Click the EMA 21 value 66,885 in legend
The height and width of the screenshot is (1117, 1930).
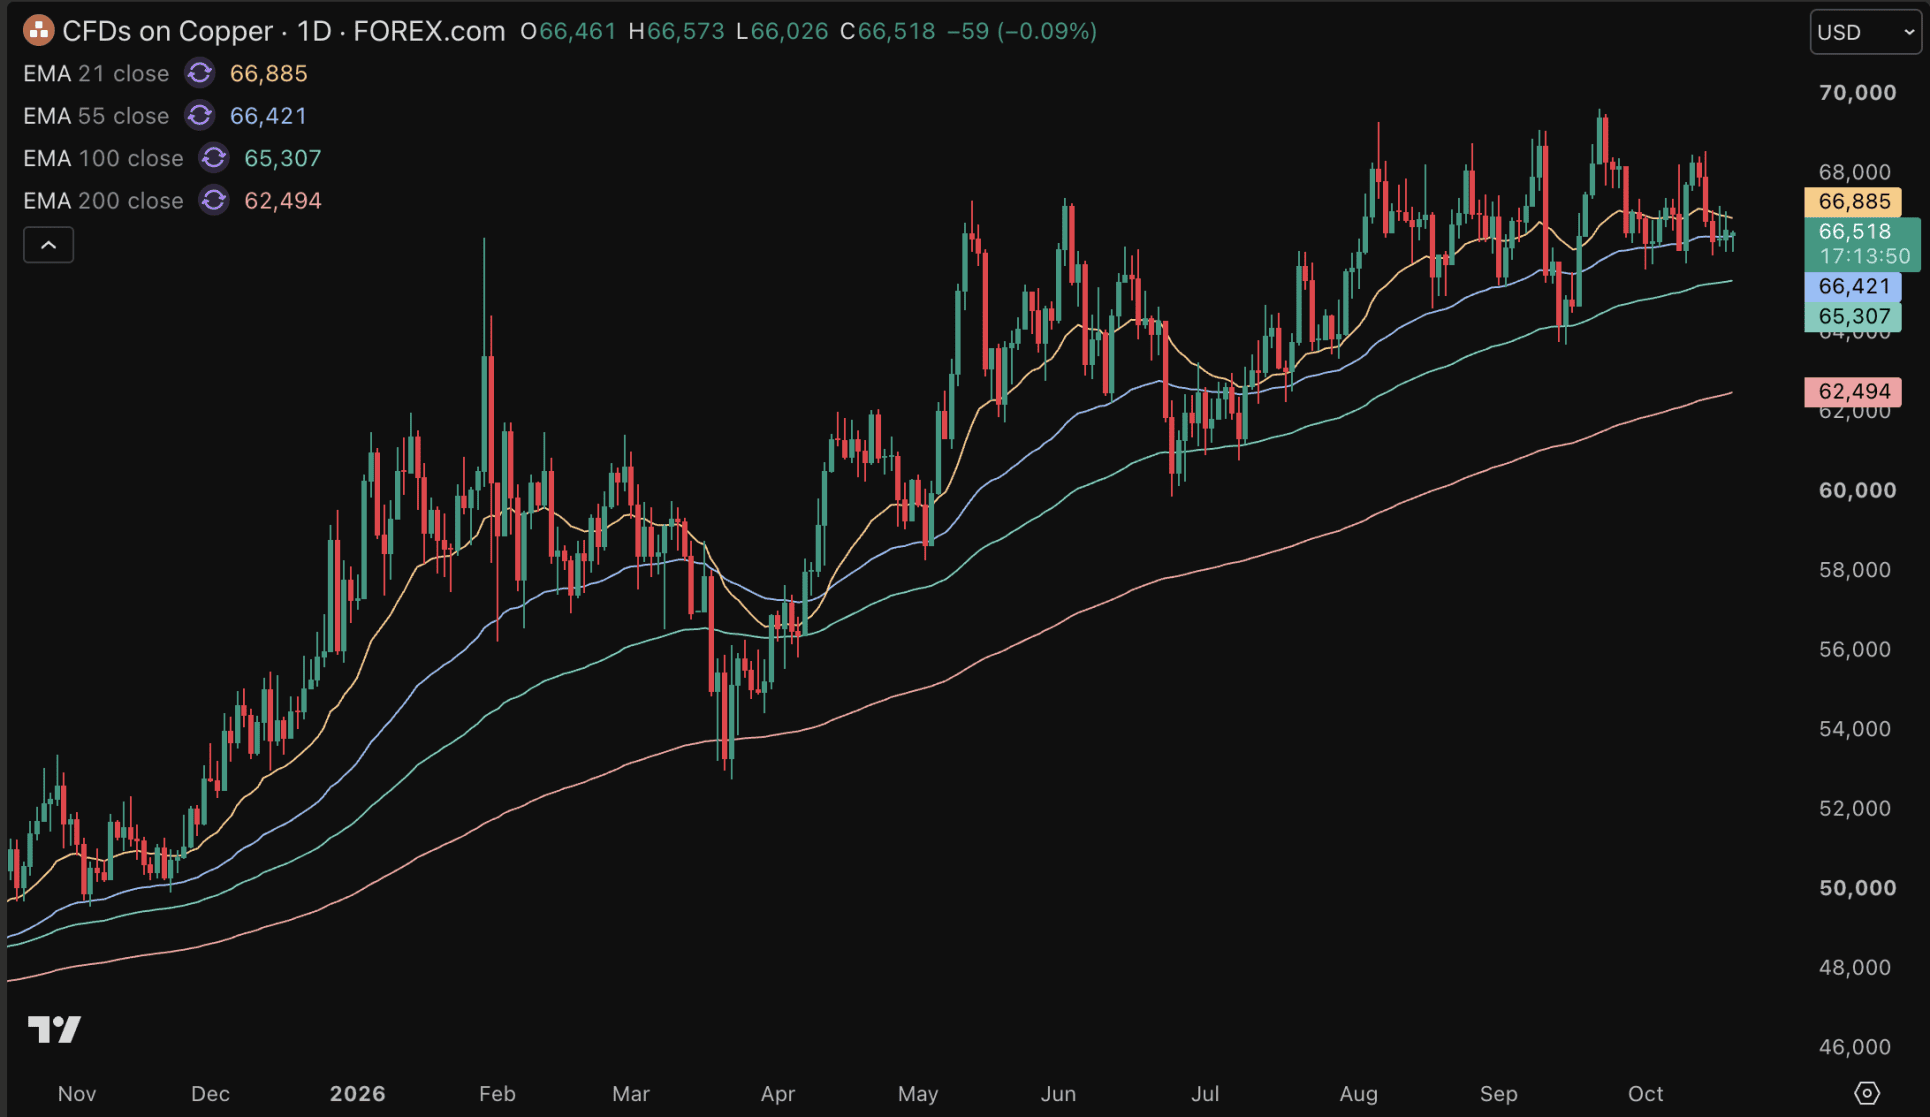click(x=269, y=73)
